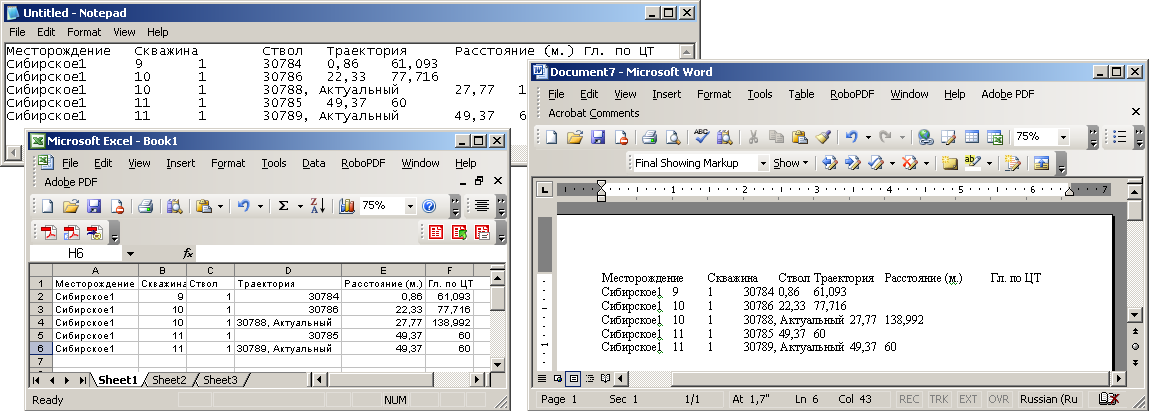Open the Excel zoom 75% dropdown

tap(410, 206)
